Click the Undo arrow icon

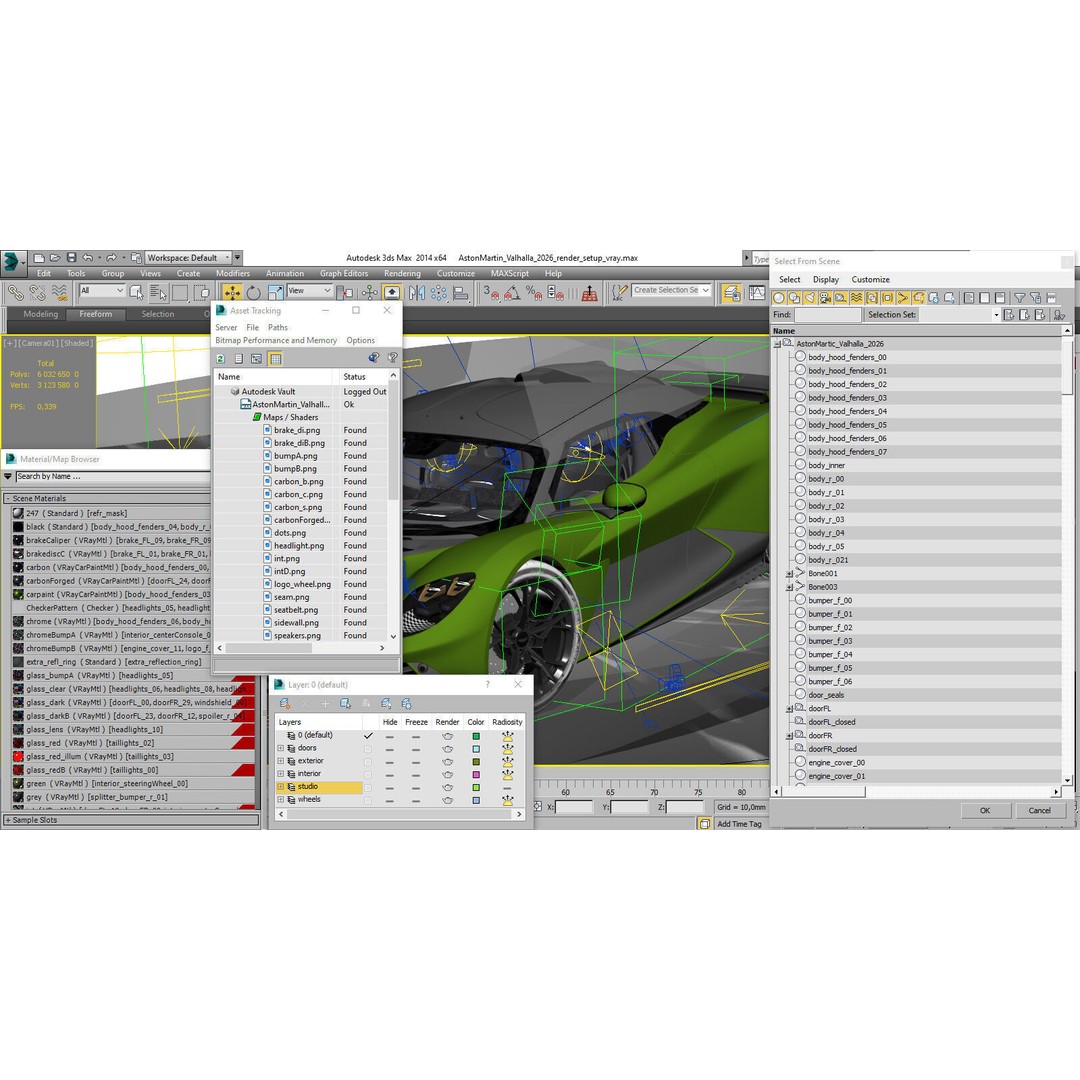(x=87, y=258)
